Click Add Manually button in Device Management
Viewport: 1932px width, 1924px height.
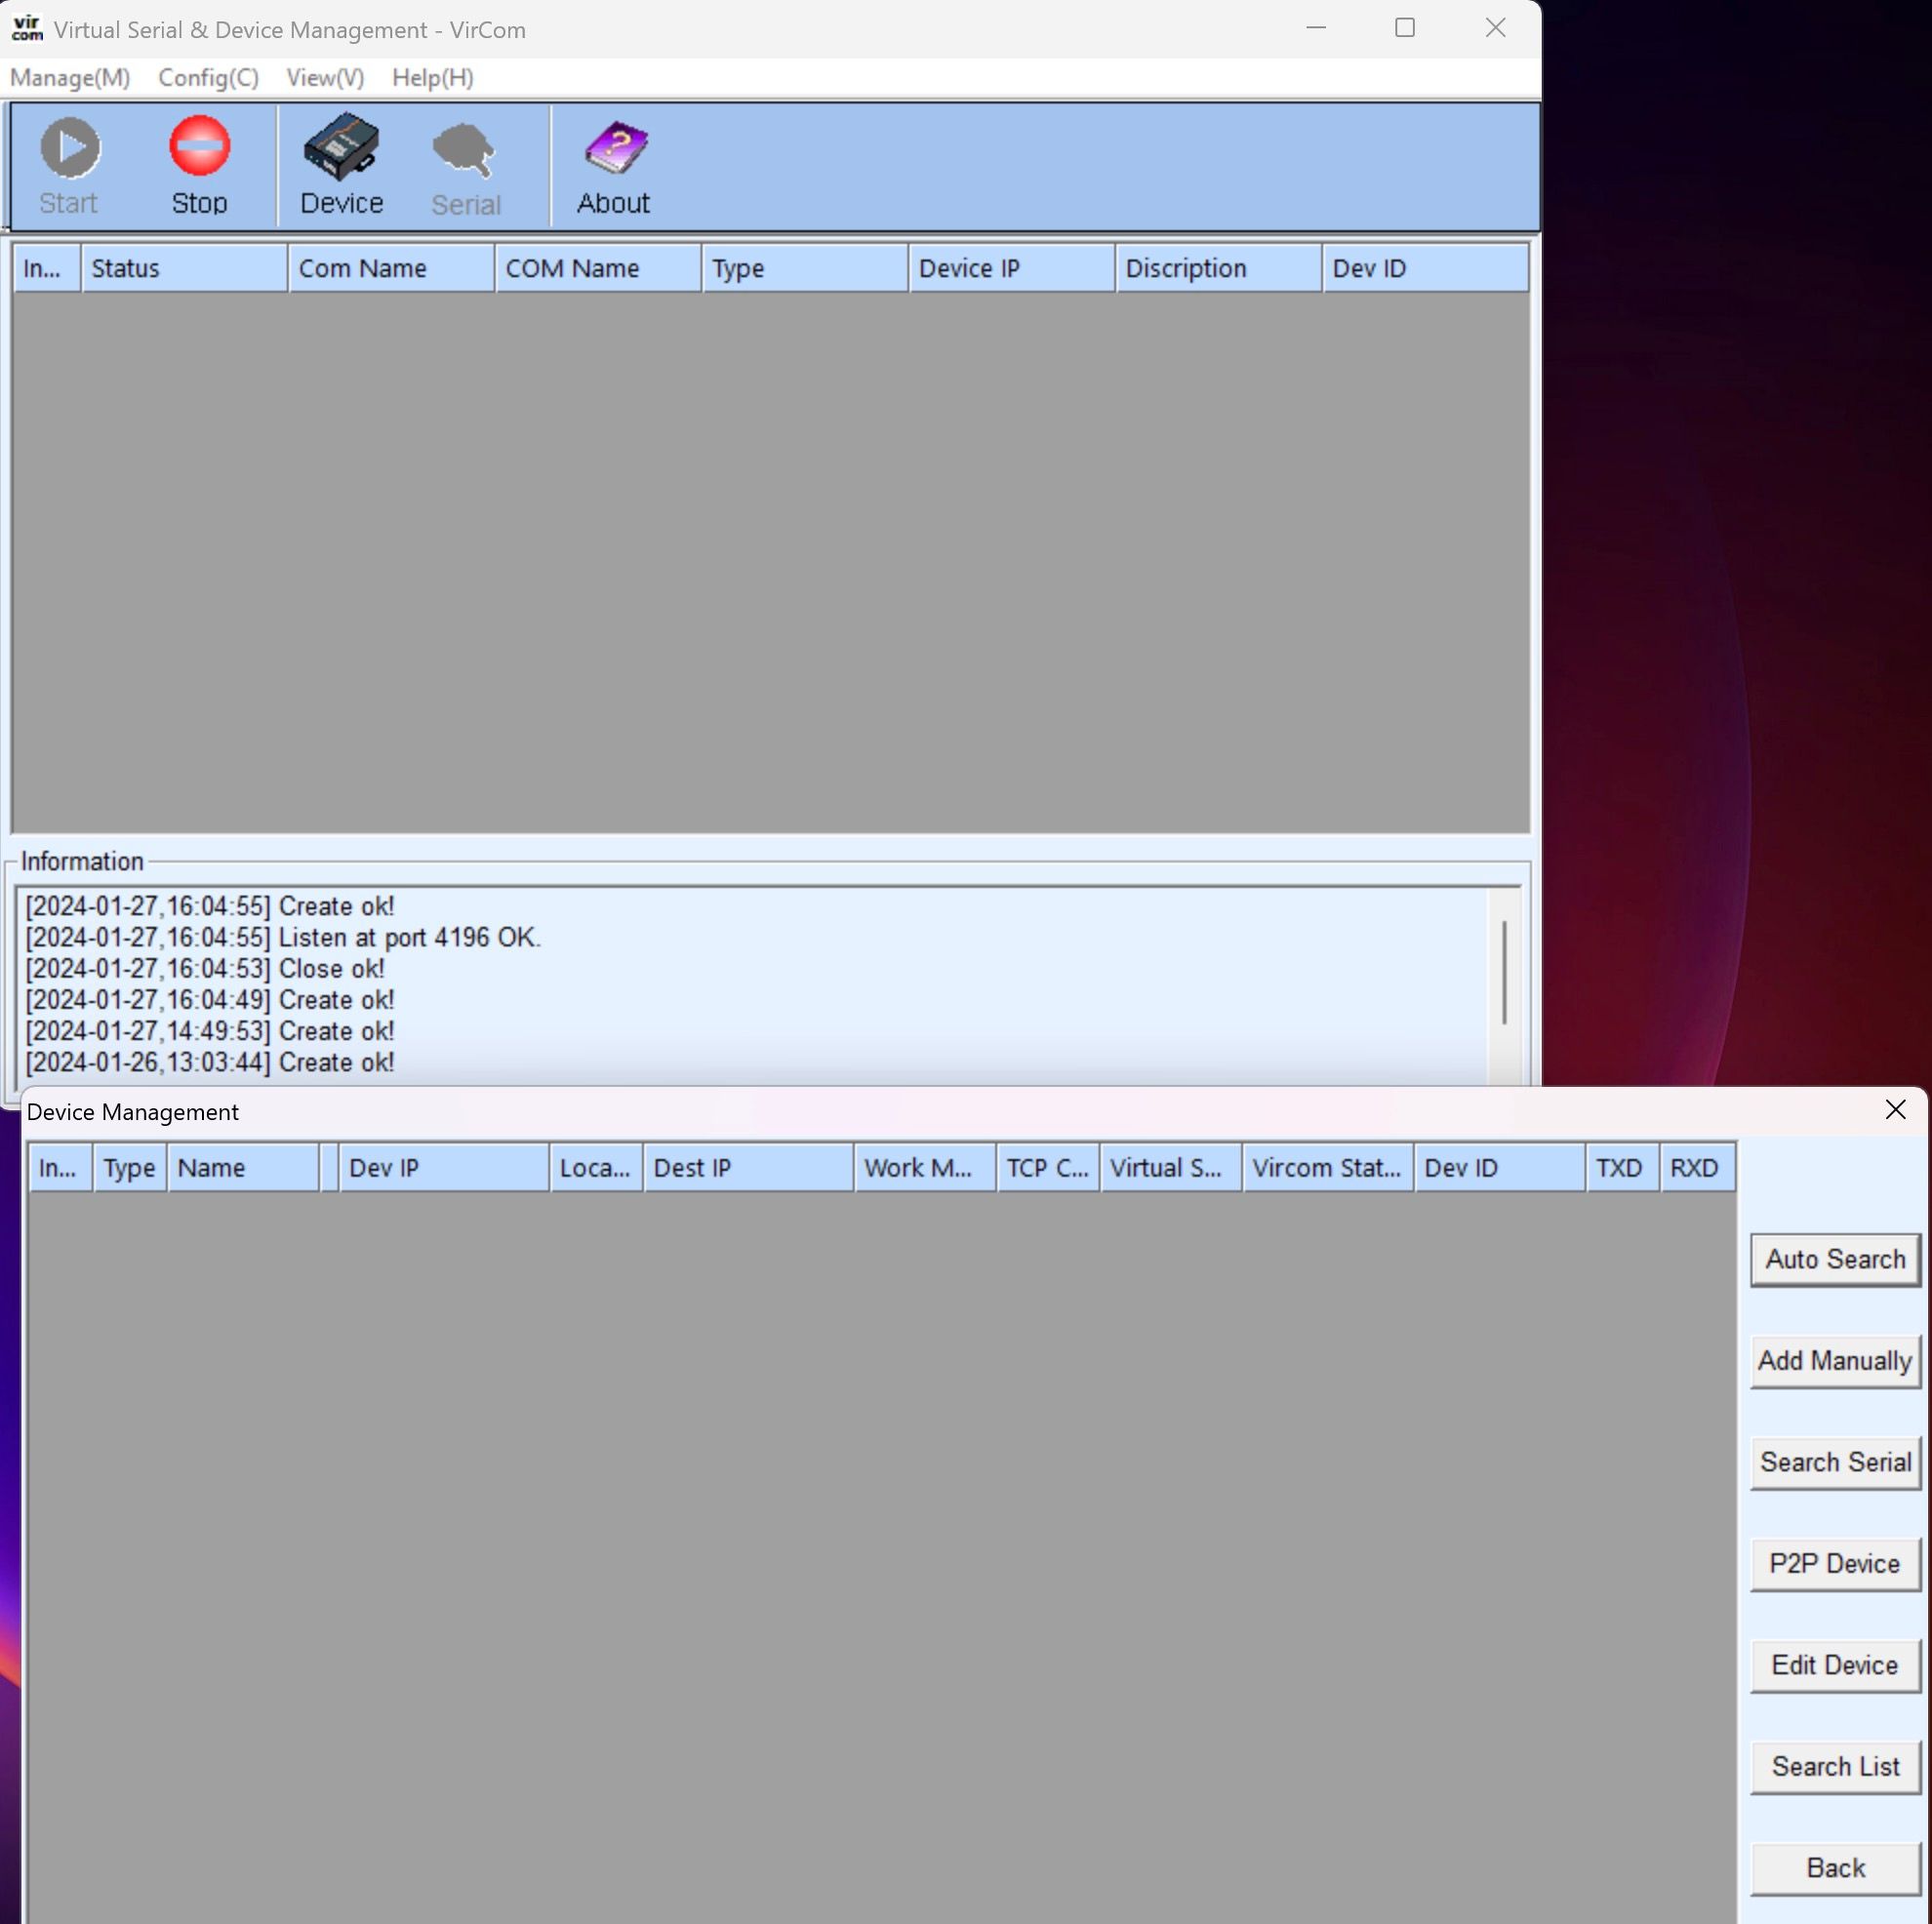click(1835, 1360)
